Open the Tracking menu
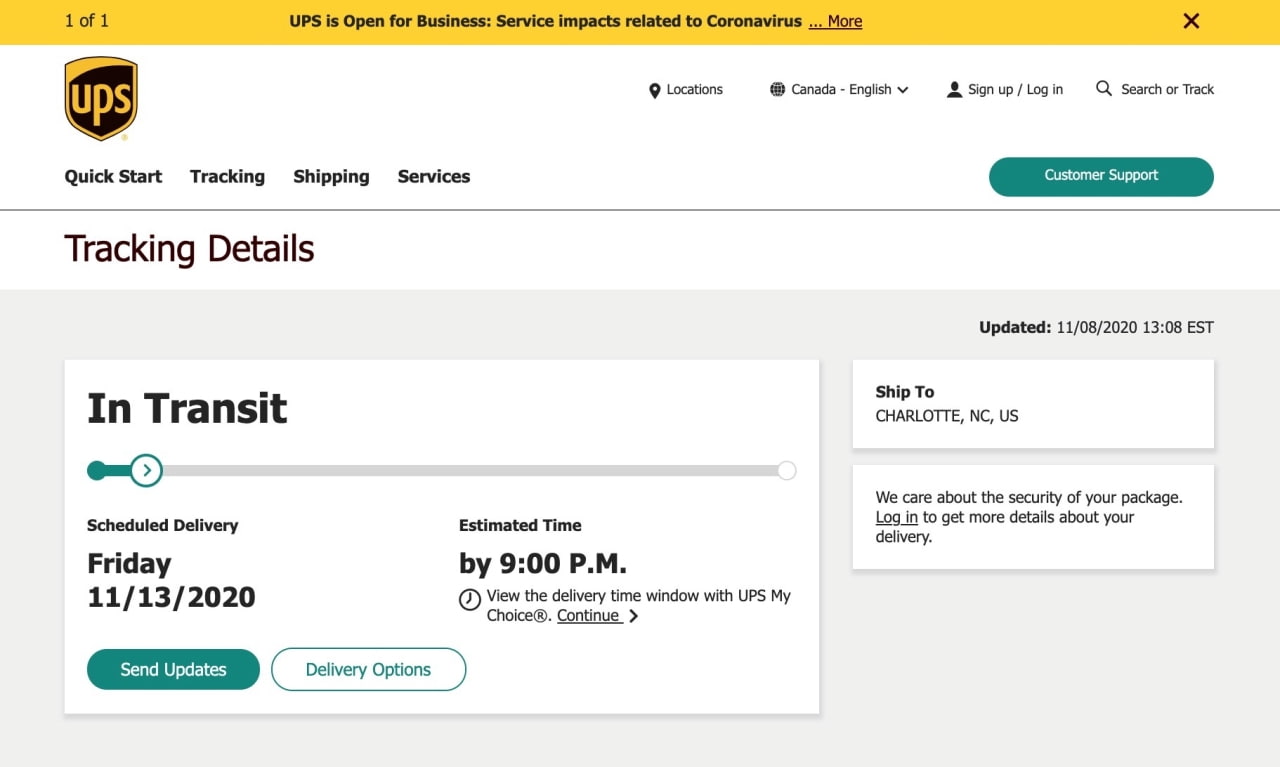 coord(227,176)
